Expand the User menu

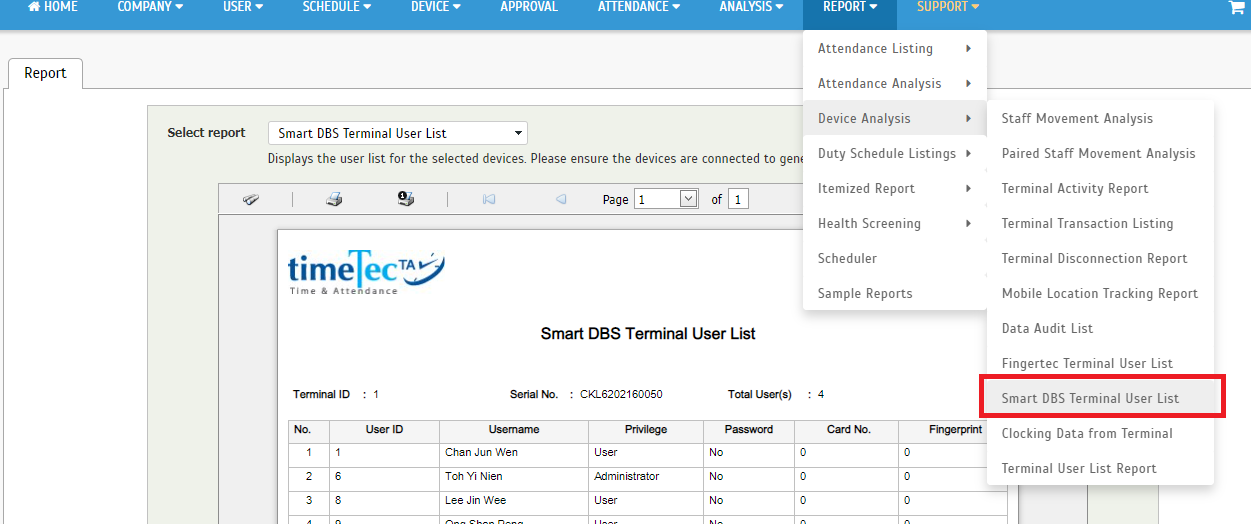click(x=243, y=7)
